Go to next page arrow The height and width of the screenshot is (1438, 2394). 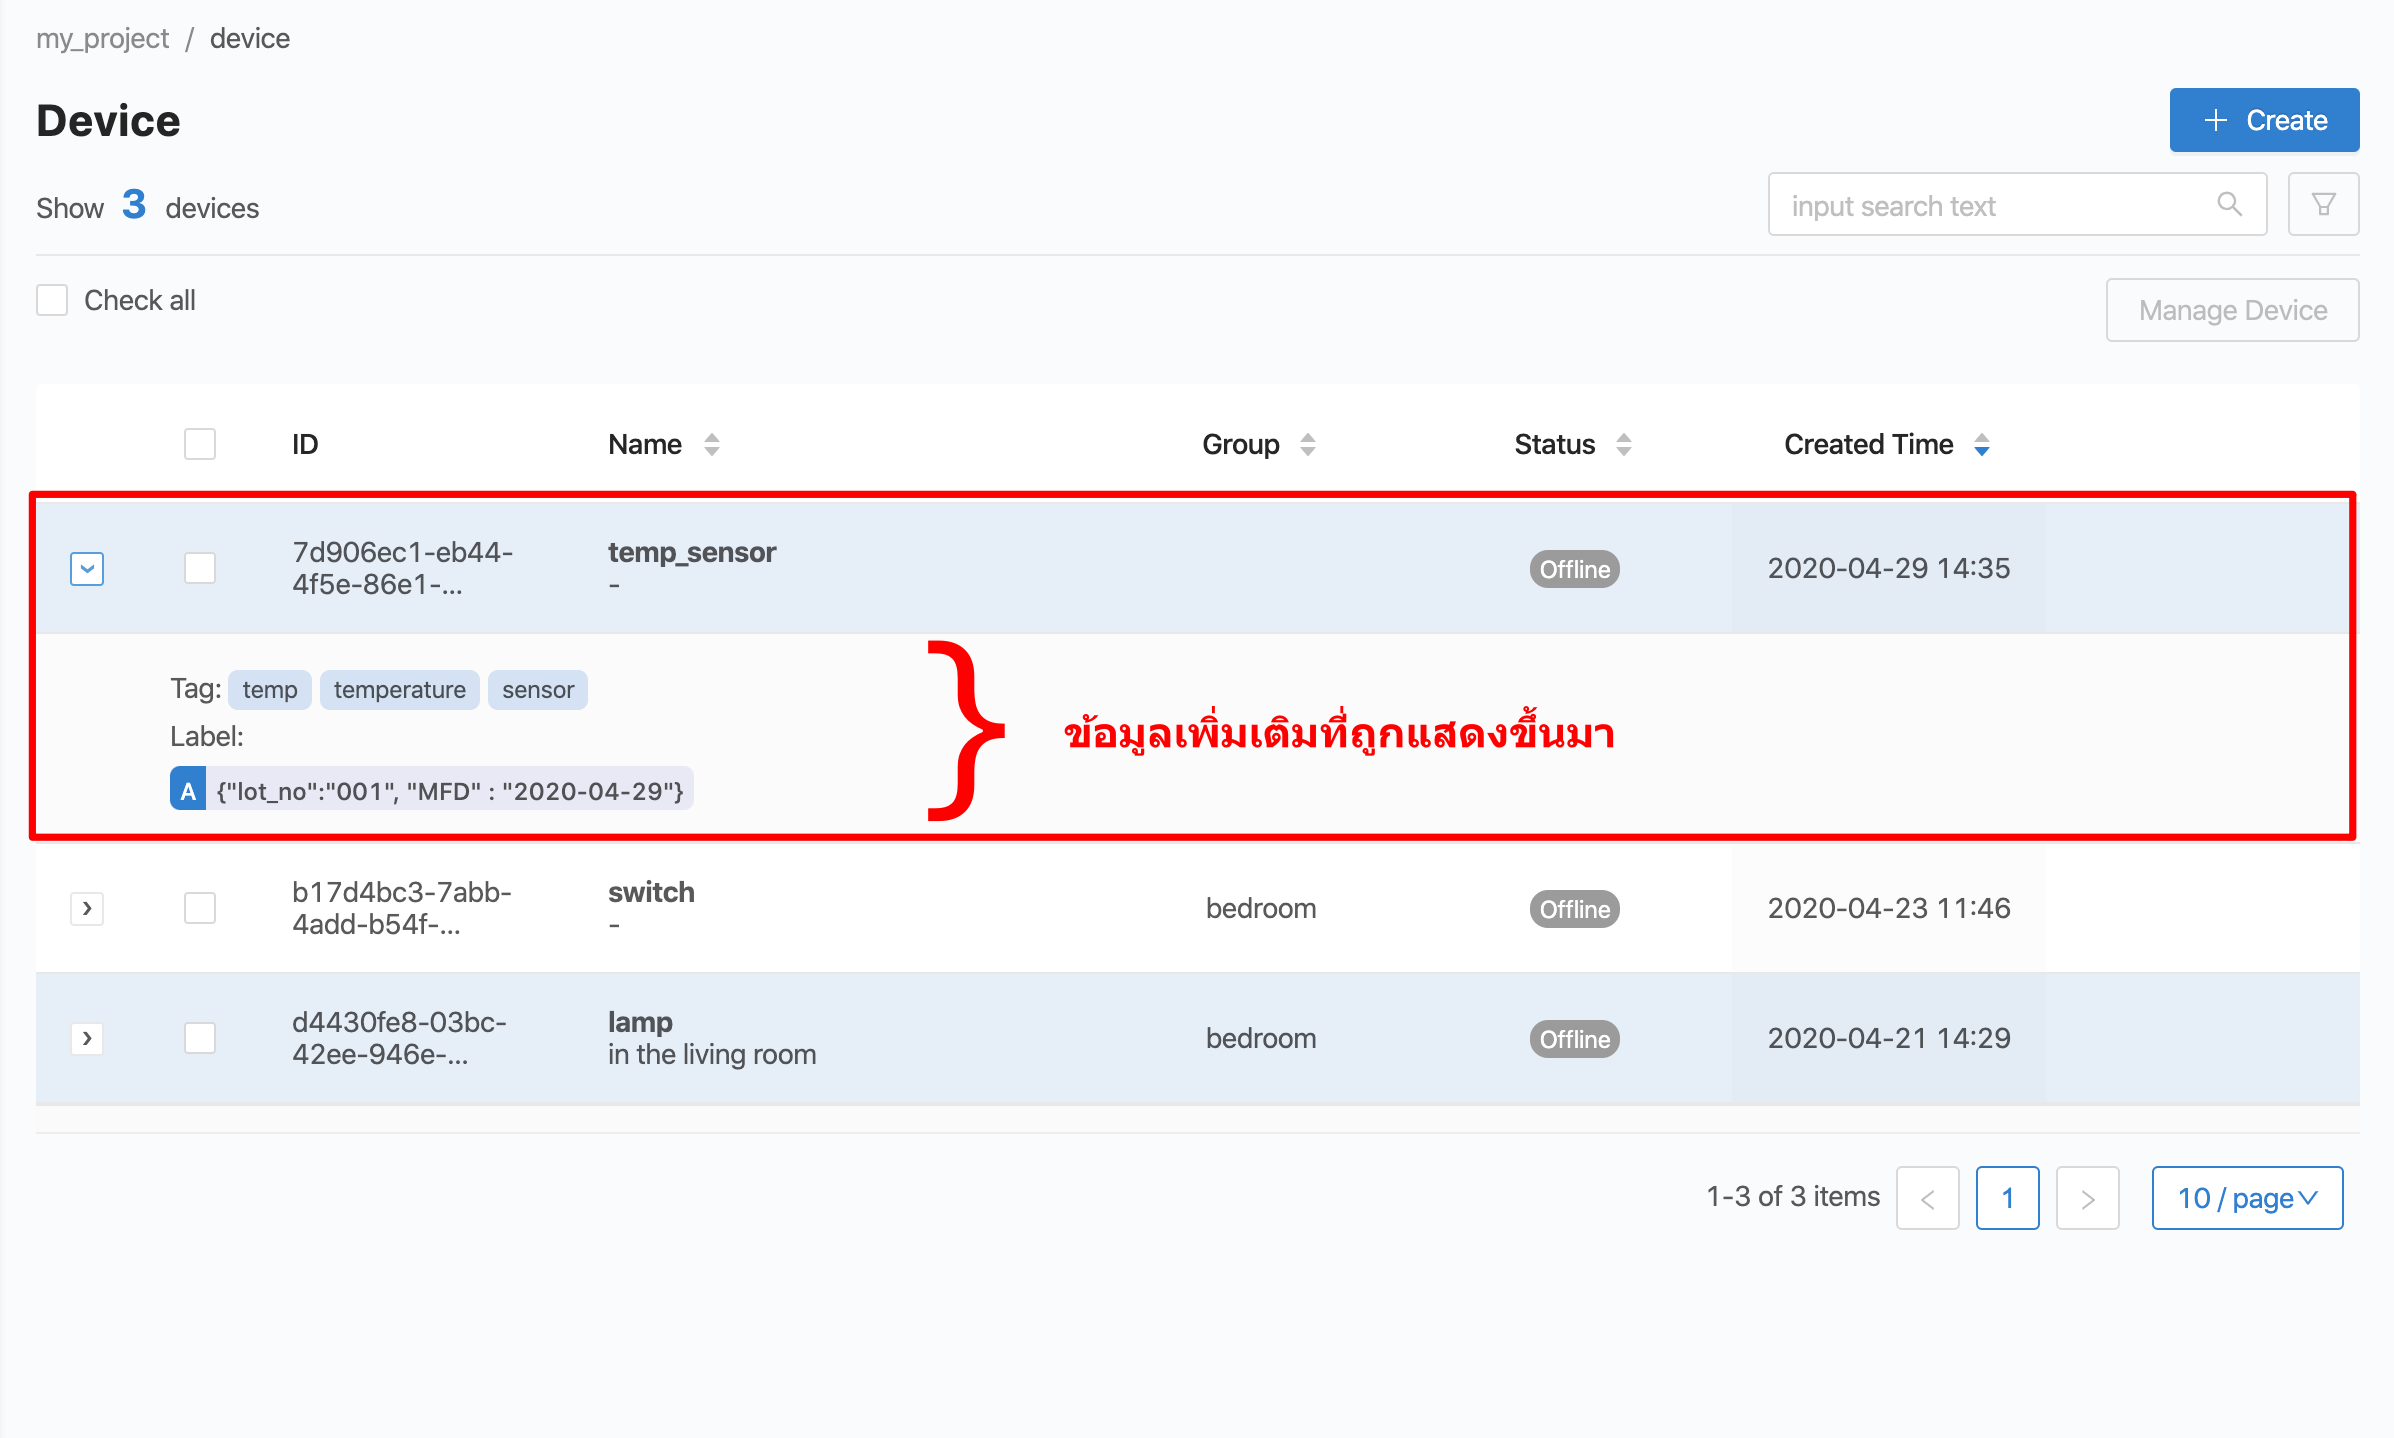point(2087,1198)
